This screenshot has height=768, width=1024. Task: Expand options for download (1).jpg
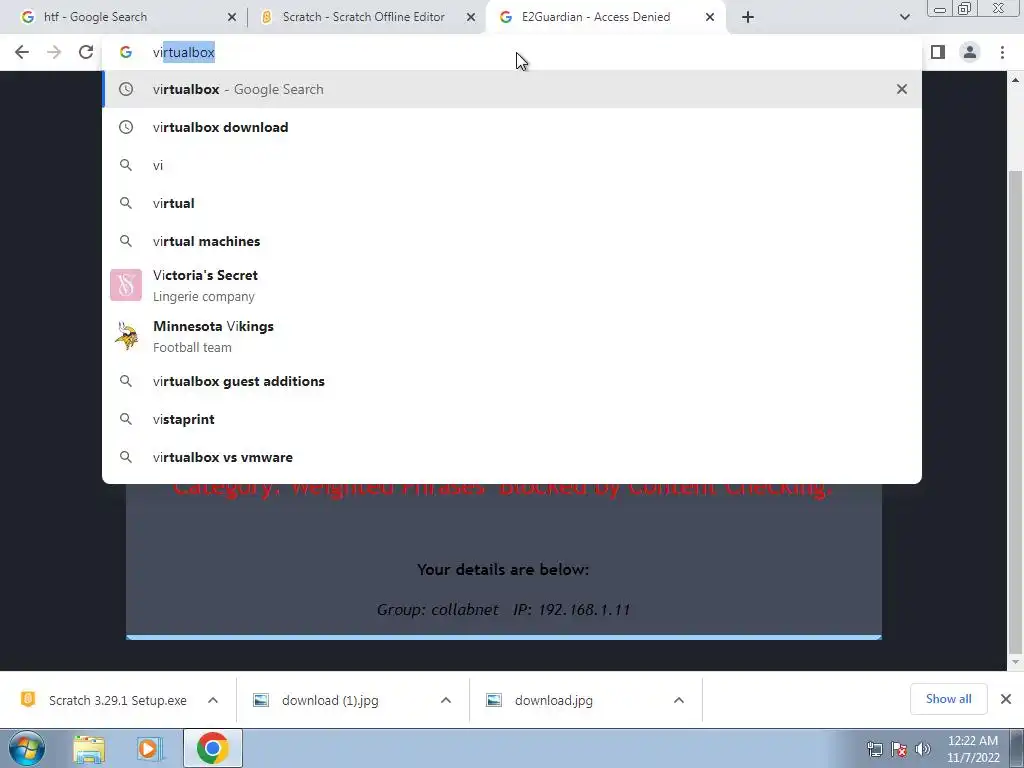click(x=446, y=700)
